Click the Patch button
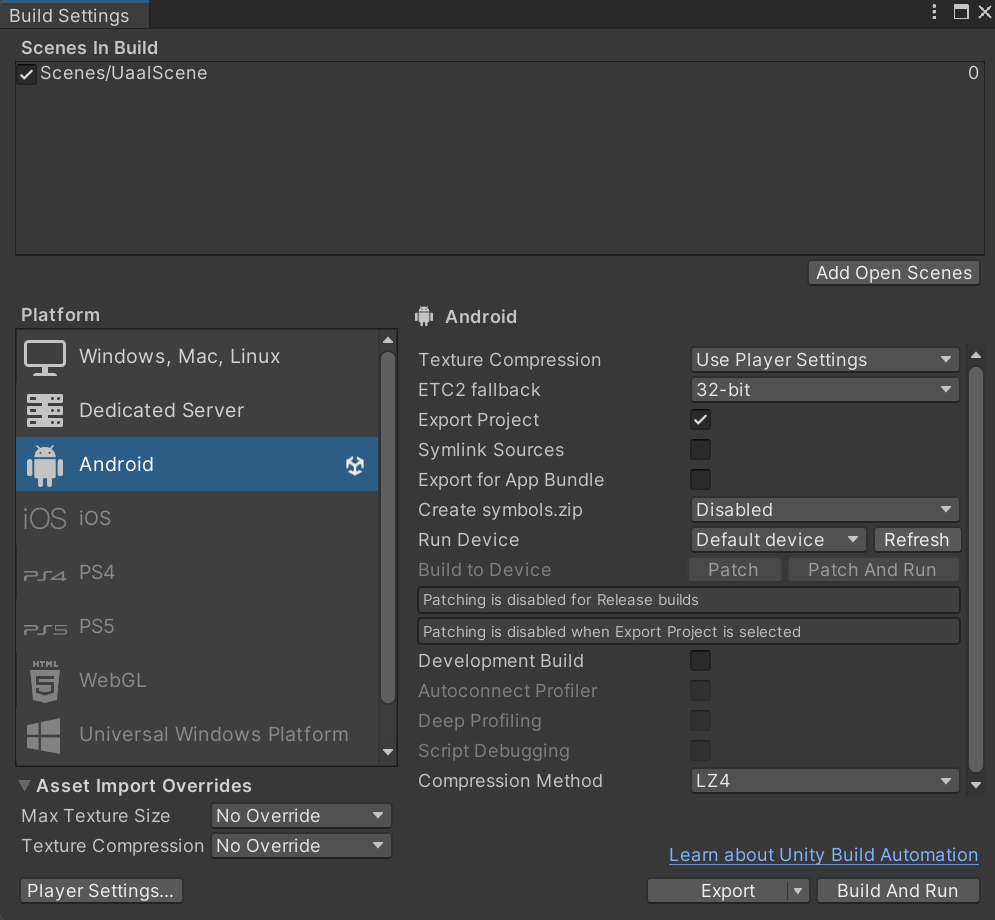The width and height of the screenshot is (995, 920). point(734,570)
